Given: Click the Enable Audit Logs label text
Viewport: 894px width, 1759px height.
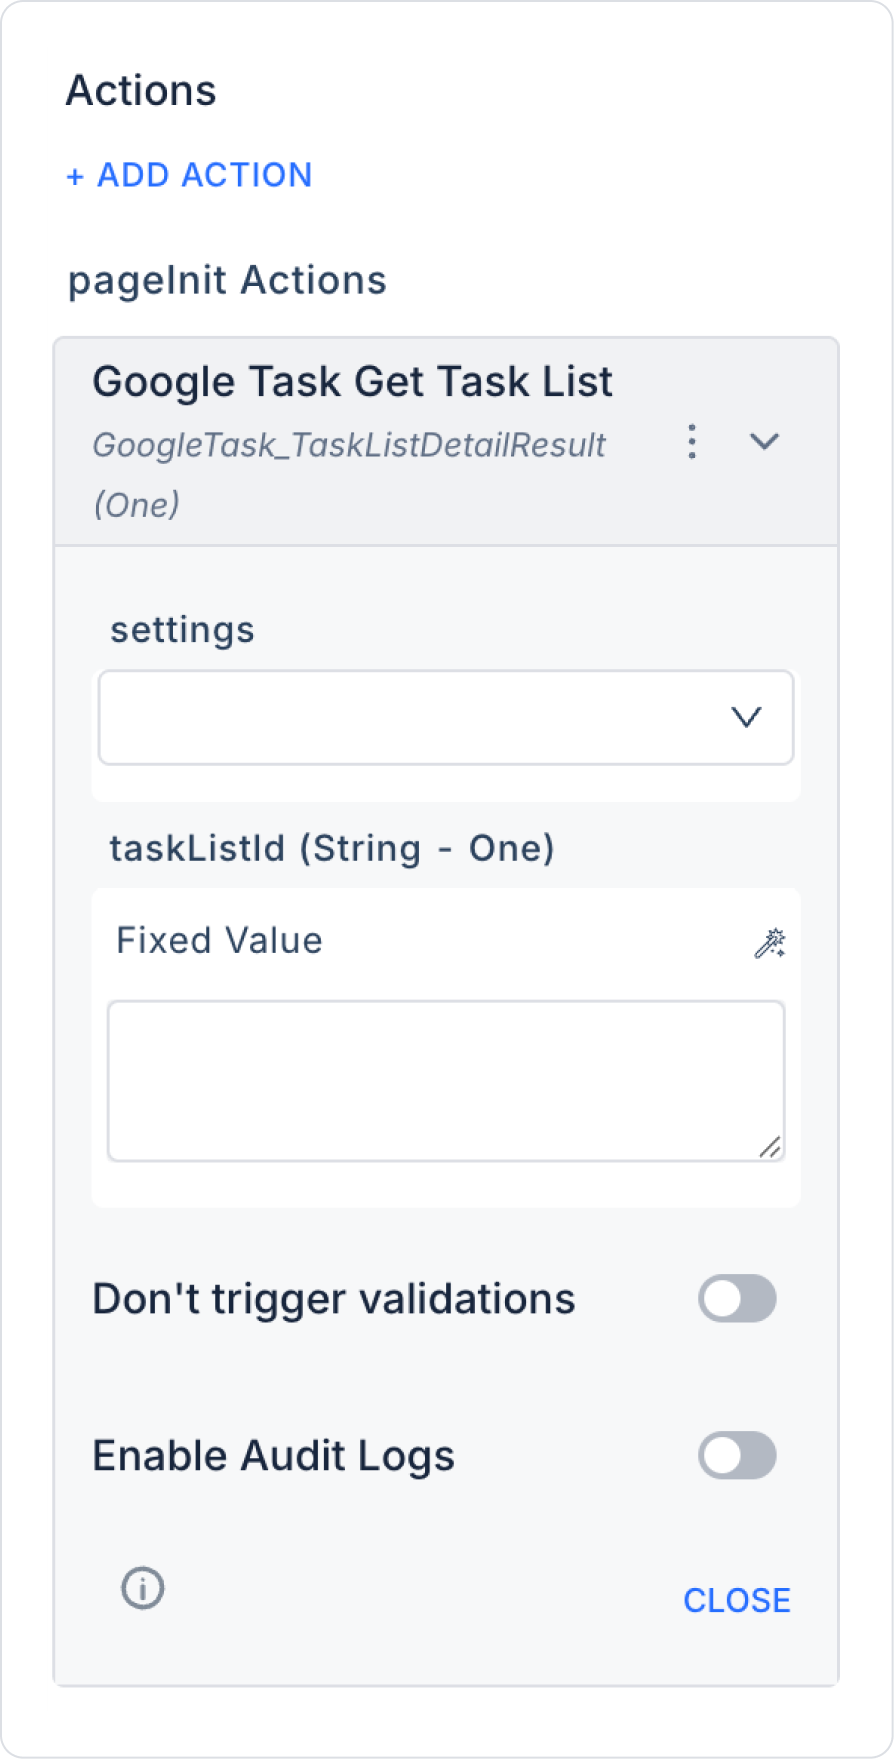Looking at the screenshot, I should [273, 1456].
